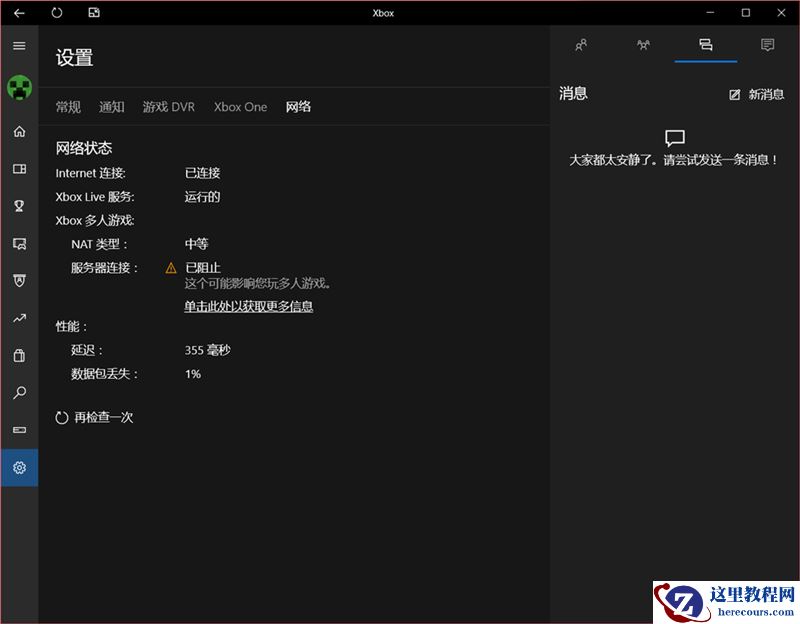Click the back arrow in the title bar
The image size is (800, 624).
coord(20,13)
